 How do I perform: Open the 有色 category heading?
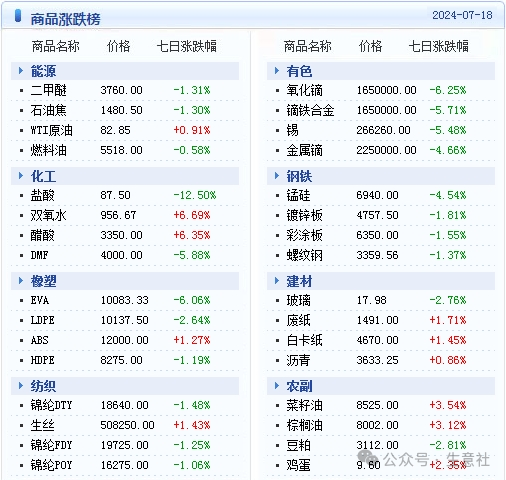[299, 71]
